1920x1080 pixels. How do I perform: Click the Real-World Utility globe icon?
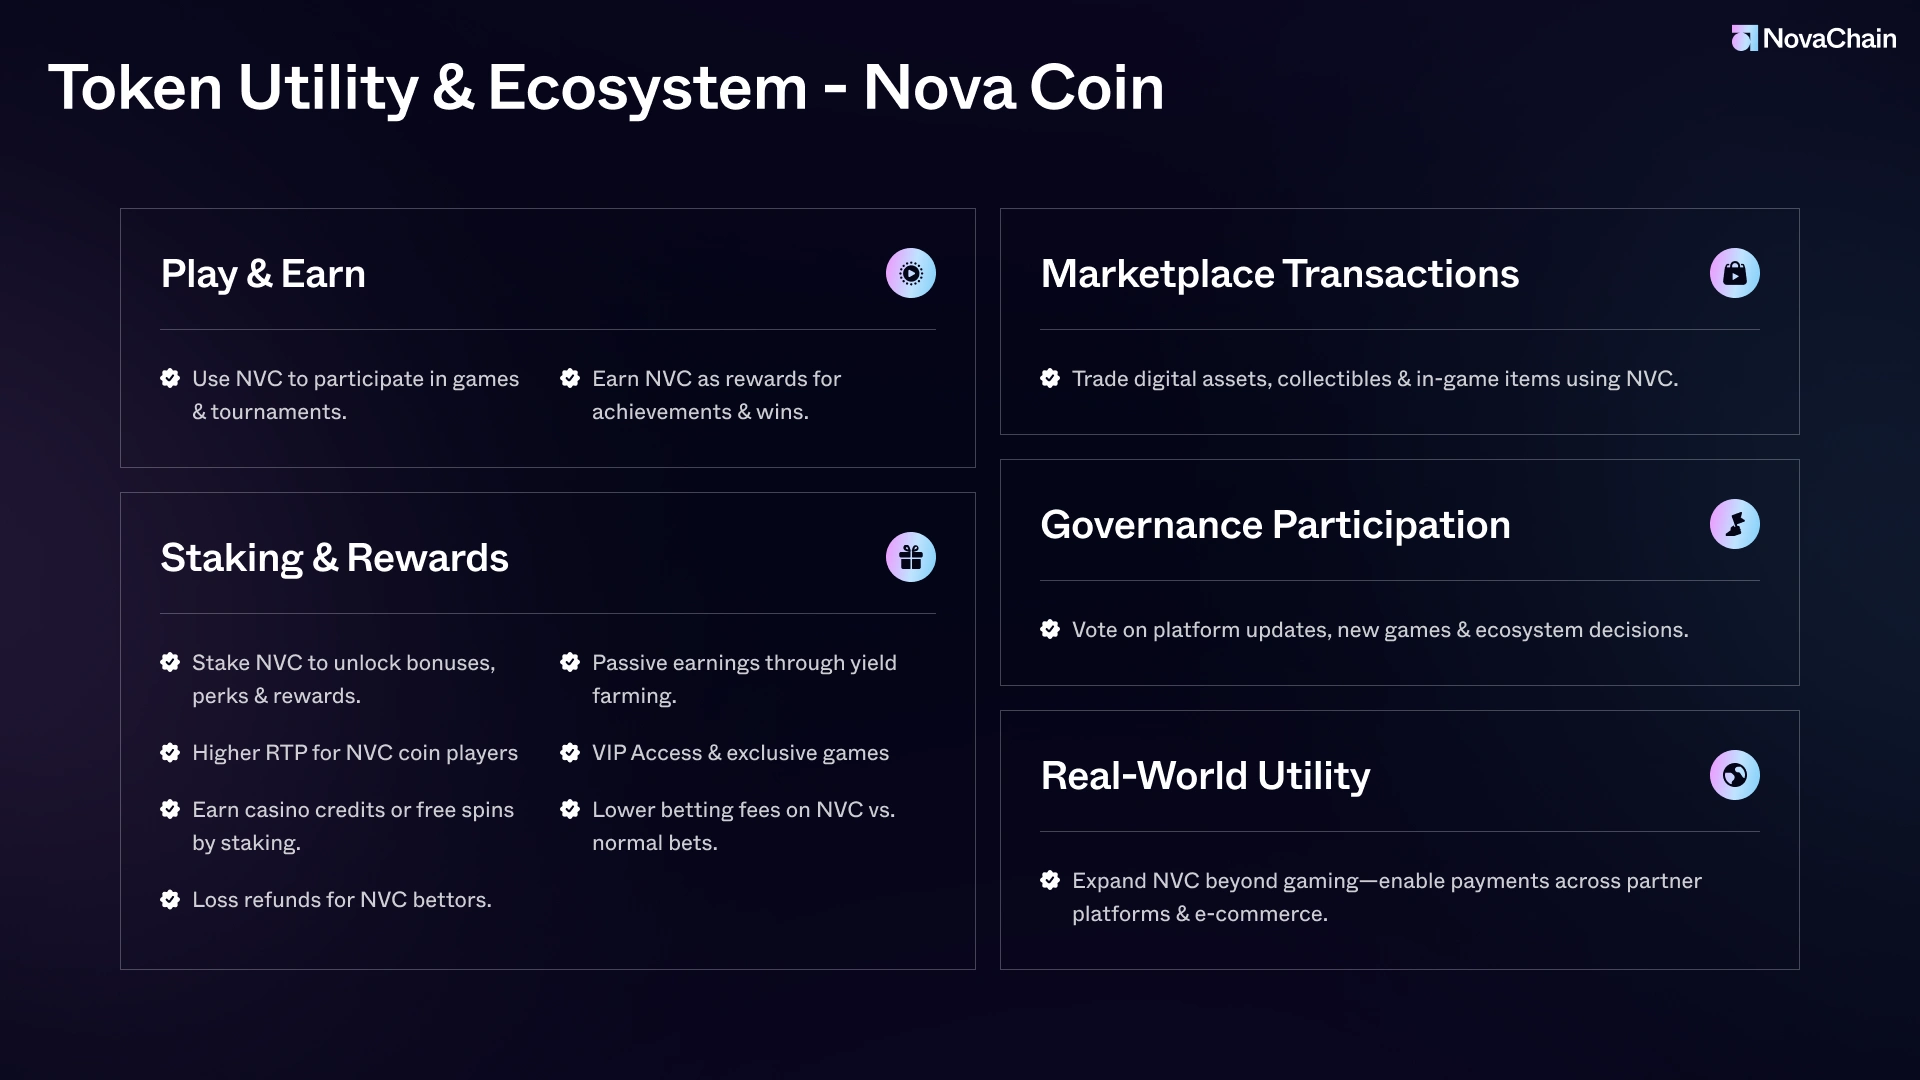point(1734,775)
